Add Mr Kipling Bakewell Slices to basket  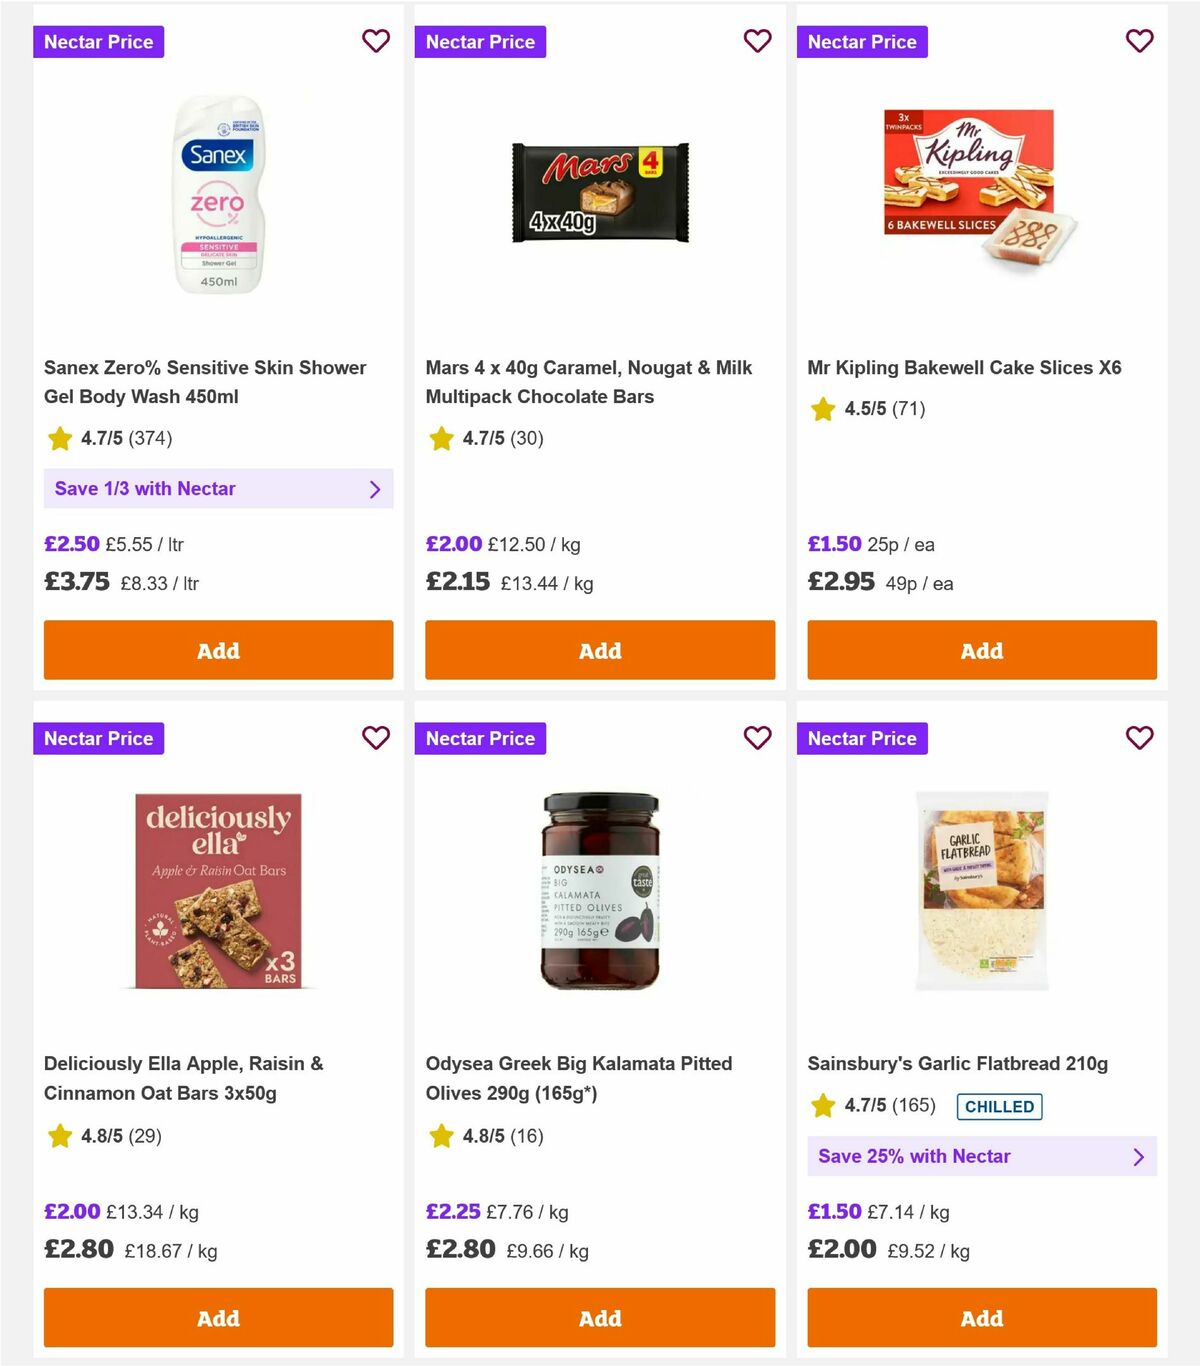click(982, 650)
